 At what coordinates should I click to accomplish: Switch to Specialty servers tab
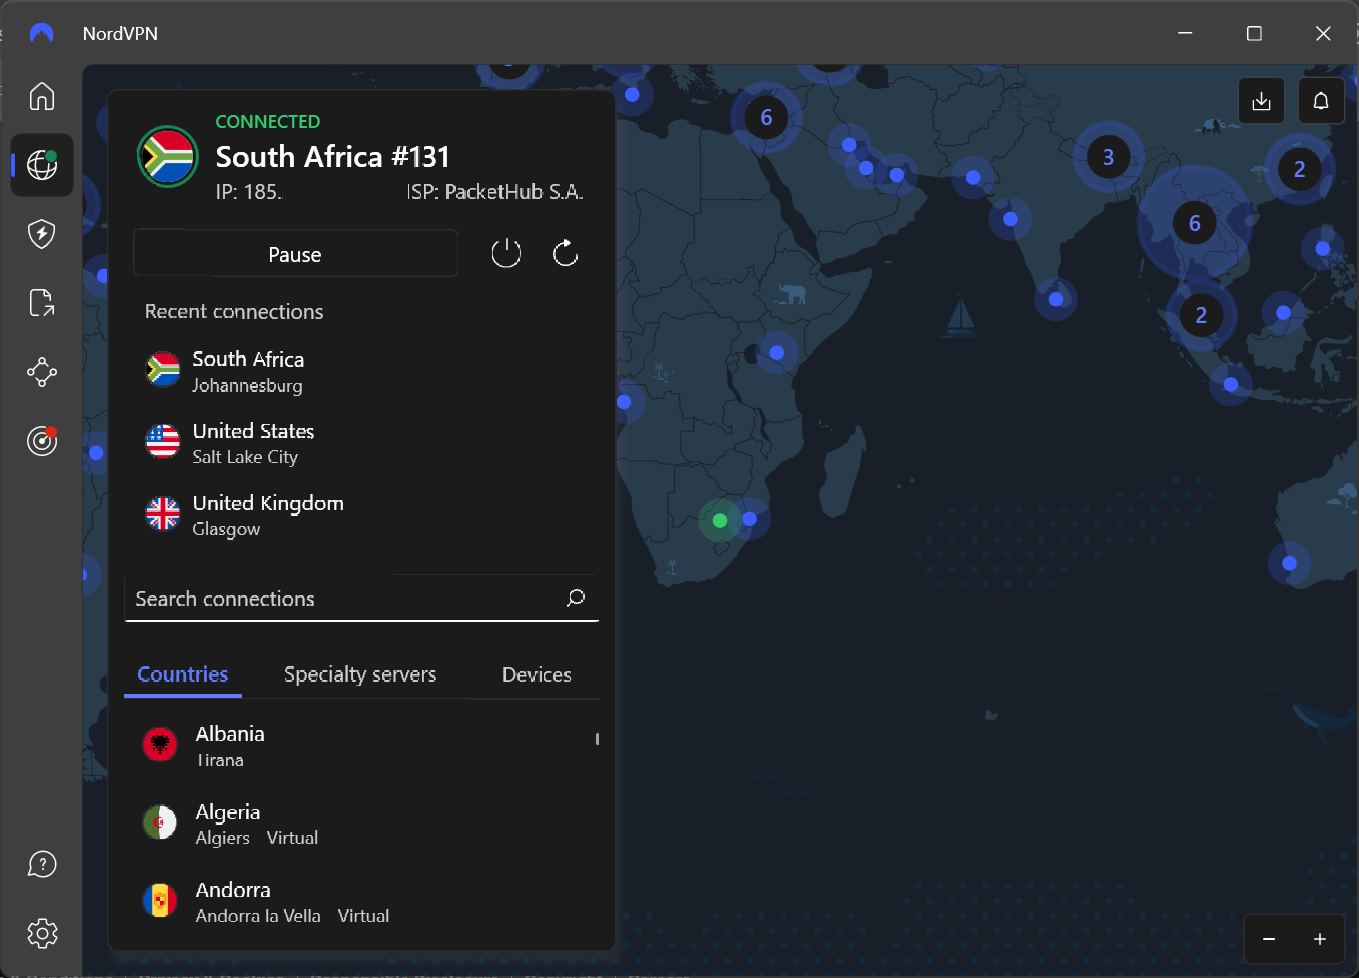coord(360,674)
